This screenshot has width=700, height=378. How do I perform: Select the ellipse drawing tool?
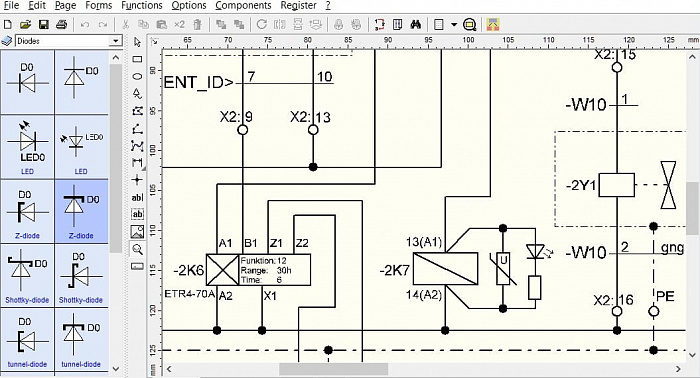point(137,76)
